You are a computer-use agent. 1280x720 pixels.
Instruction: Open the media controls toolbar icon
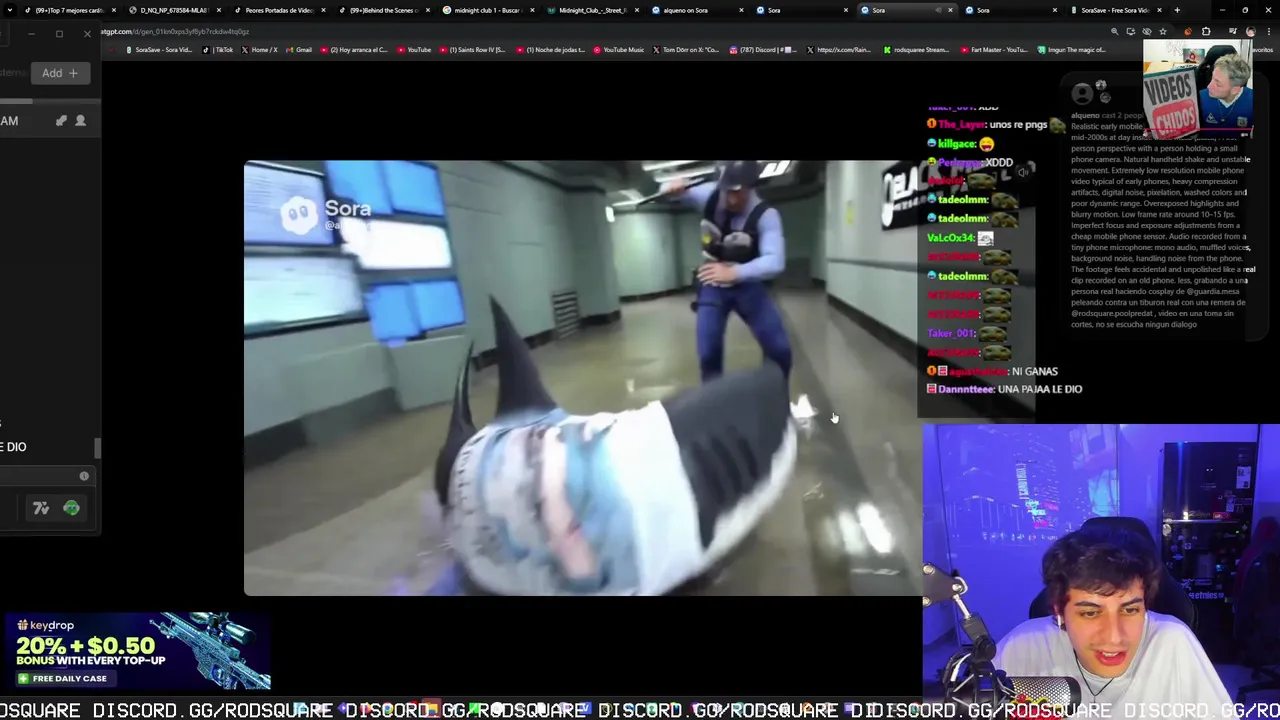(x=1234, y=32)
